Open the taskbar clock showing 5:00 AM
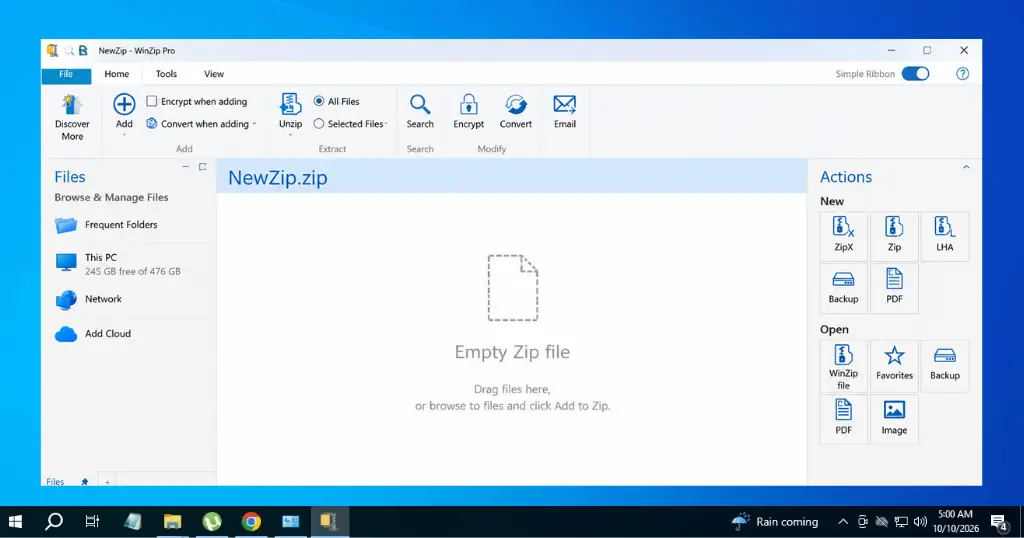 pyautogui.click(x=955, y=521)
